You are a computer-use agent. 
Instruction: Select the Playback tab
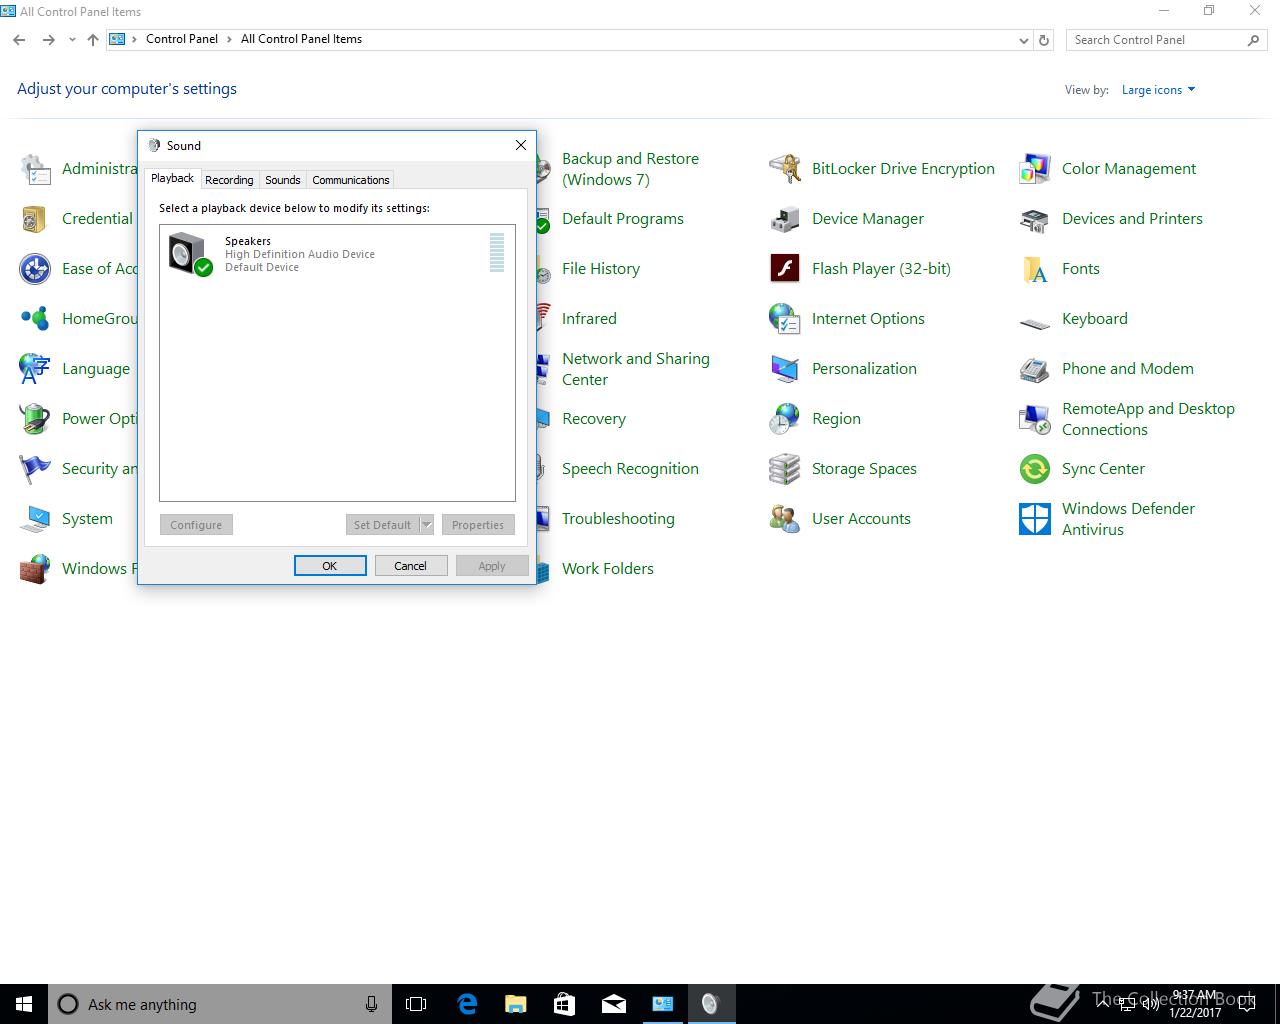[172, 178]
